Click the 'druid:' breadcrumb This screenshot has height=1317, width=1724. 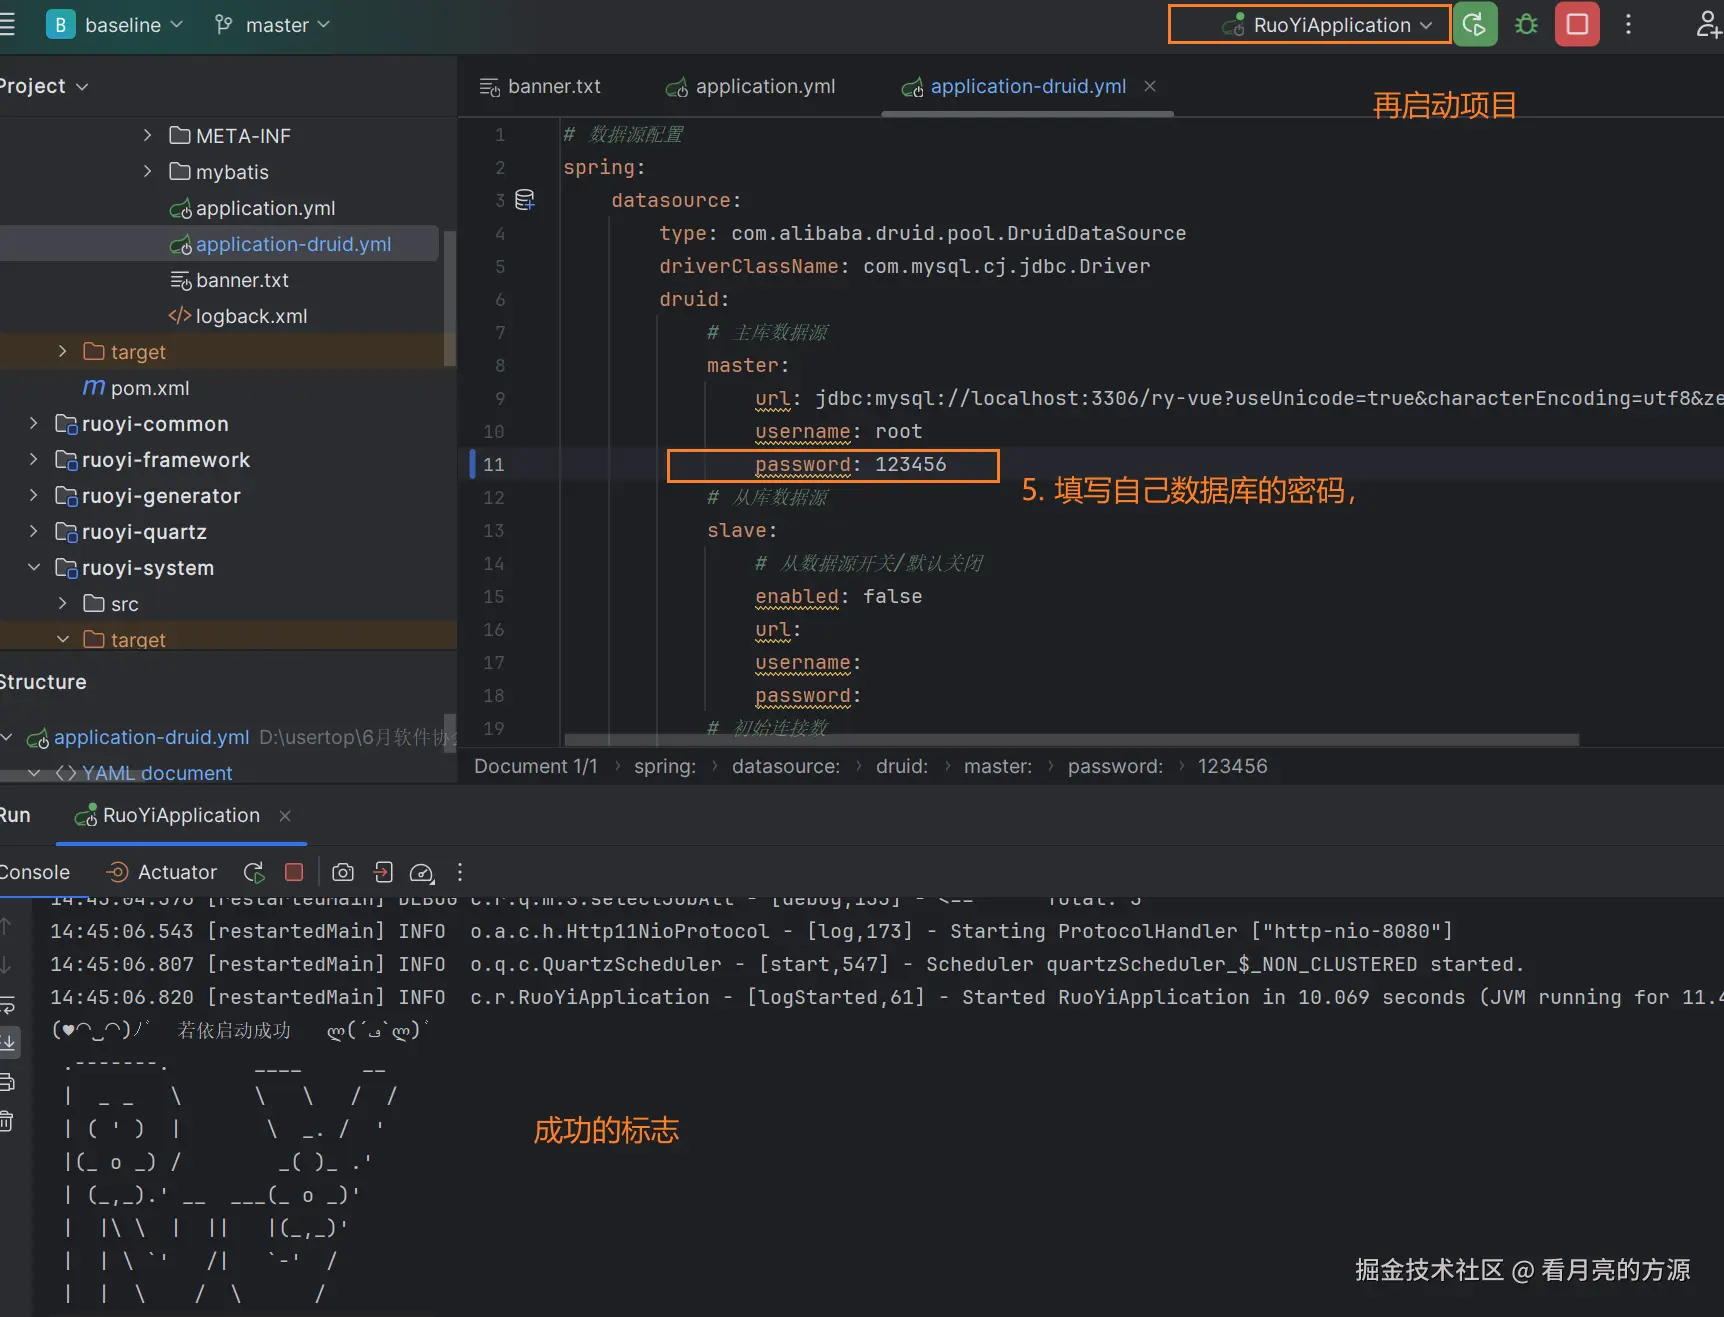point(902,766)
